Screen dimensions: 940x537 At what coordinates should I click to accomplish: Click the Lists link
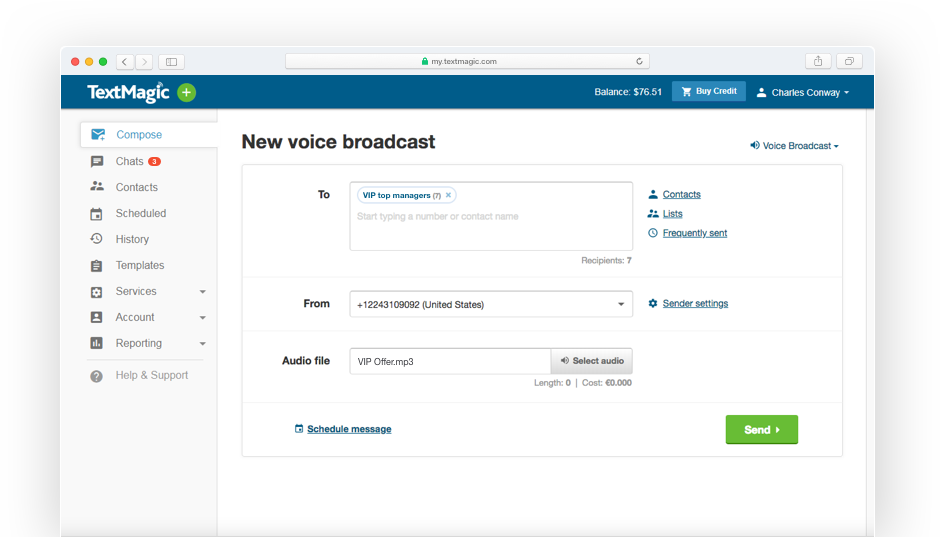[673, 214]
